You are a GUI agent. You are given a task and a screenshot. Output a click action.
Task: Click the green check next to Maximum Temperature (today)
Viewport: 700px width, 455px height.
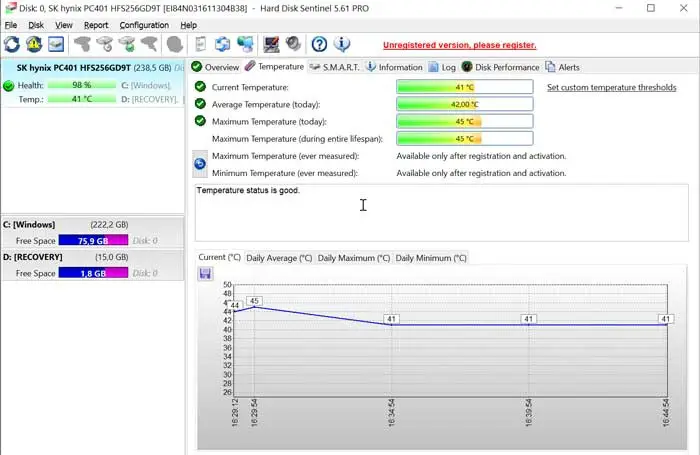pos(200,121)
